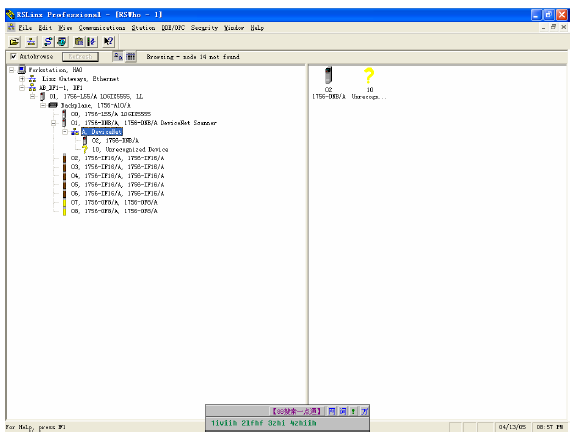Select module 02, 1756-IF16/A in tree
Viewport: 578px width, 435px height.
pos(117,158)
